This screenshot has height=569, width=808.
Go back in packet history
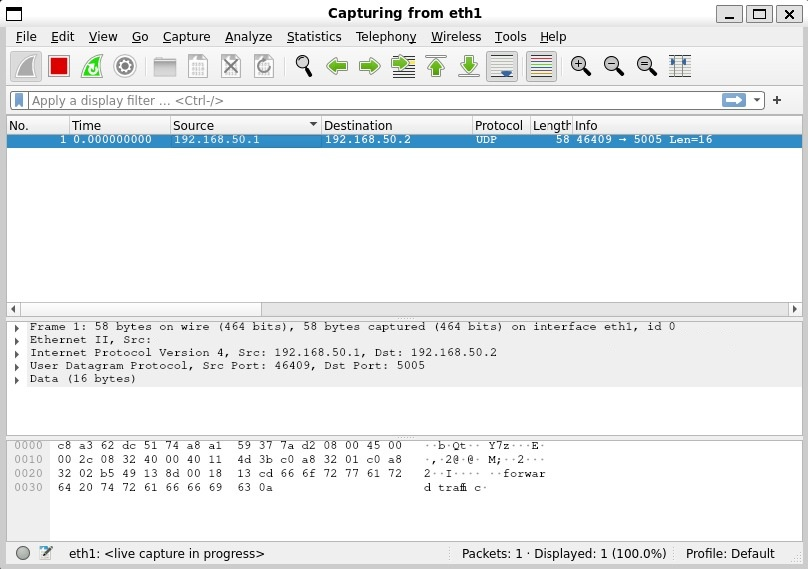click(x=337, y=66)
